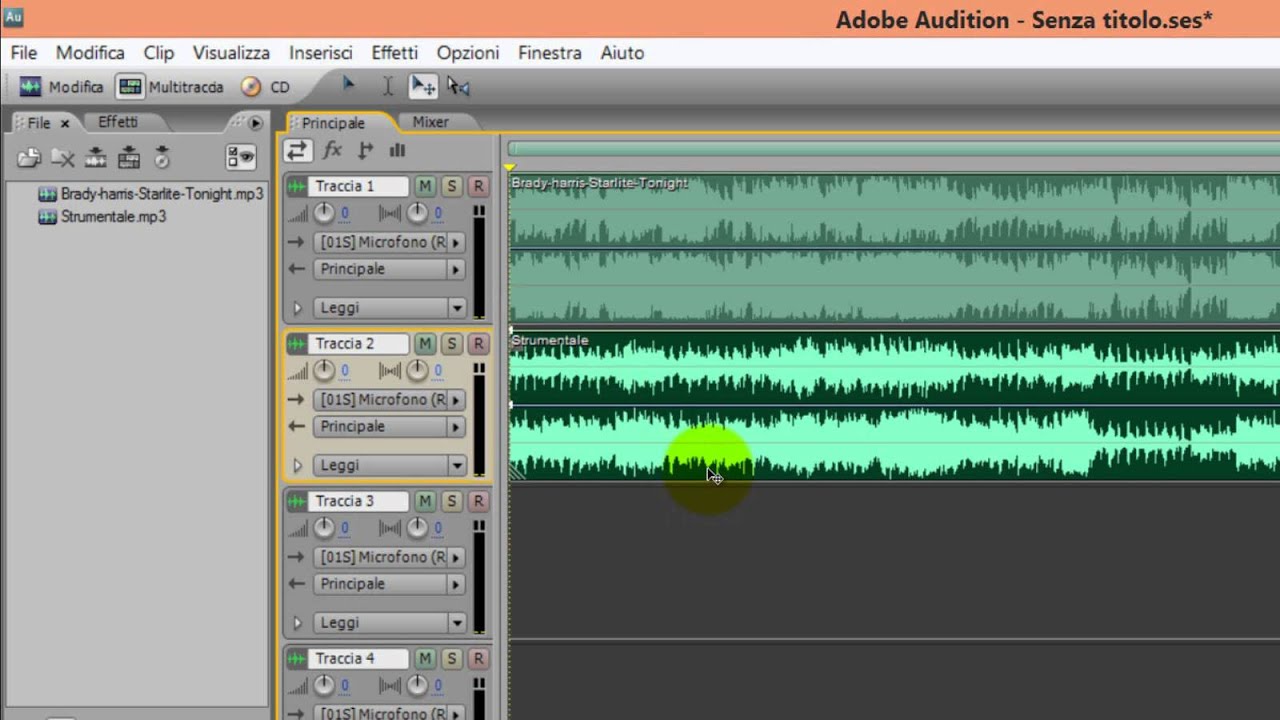Select the Strumentale clip on Traccia 2
The height and width of the screenshot is (720, 1280).
tap(894, 406)
